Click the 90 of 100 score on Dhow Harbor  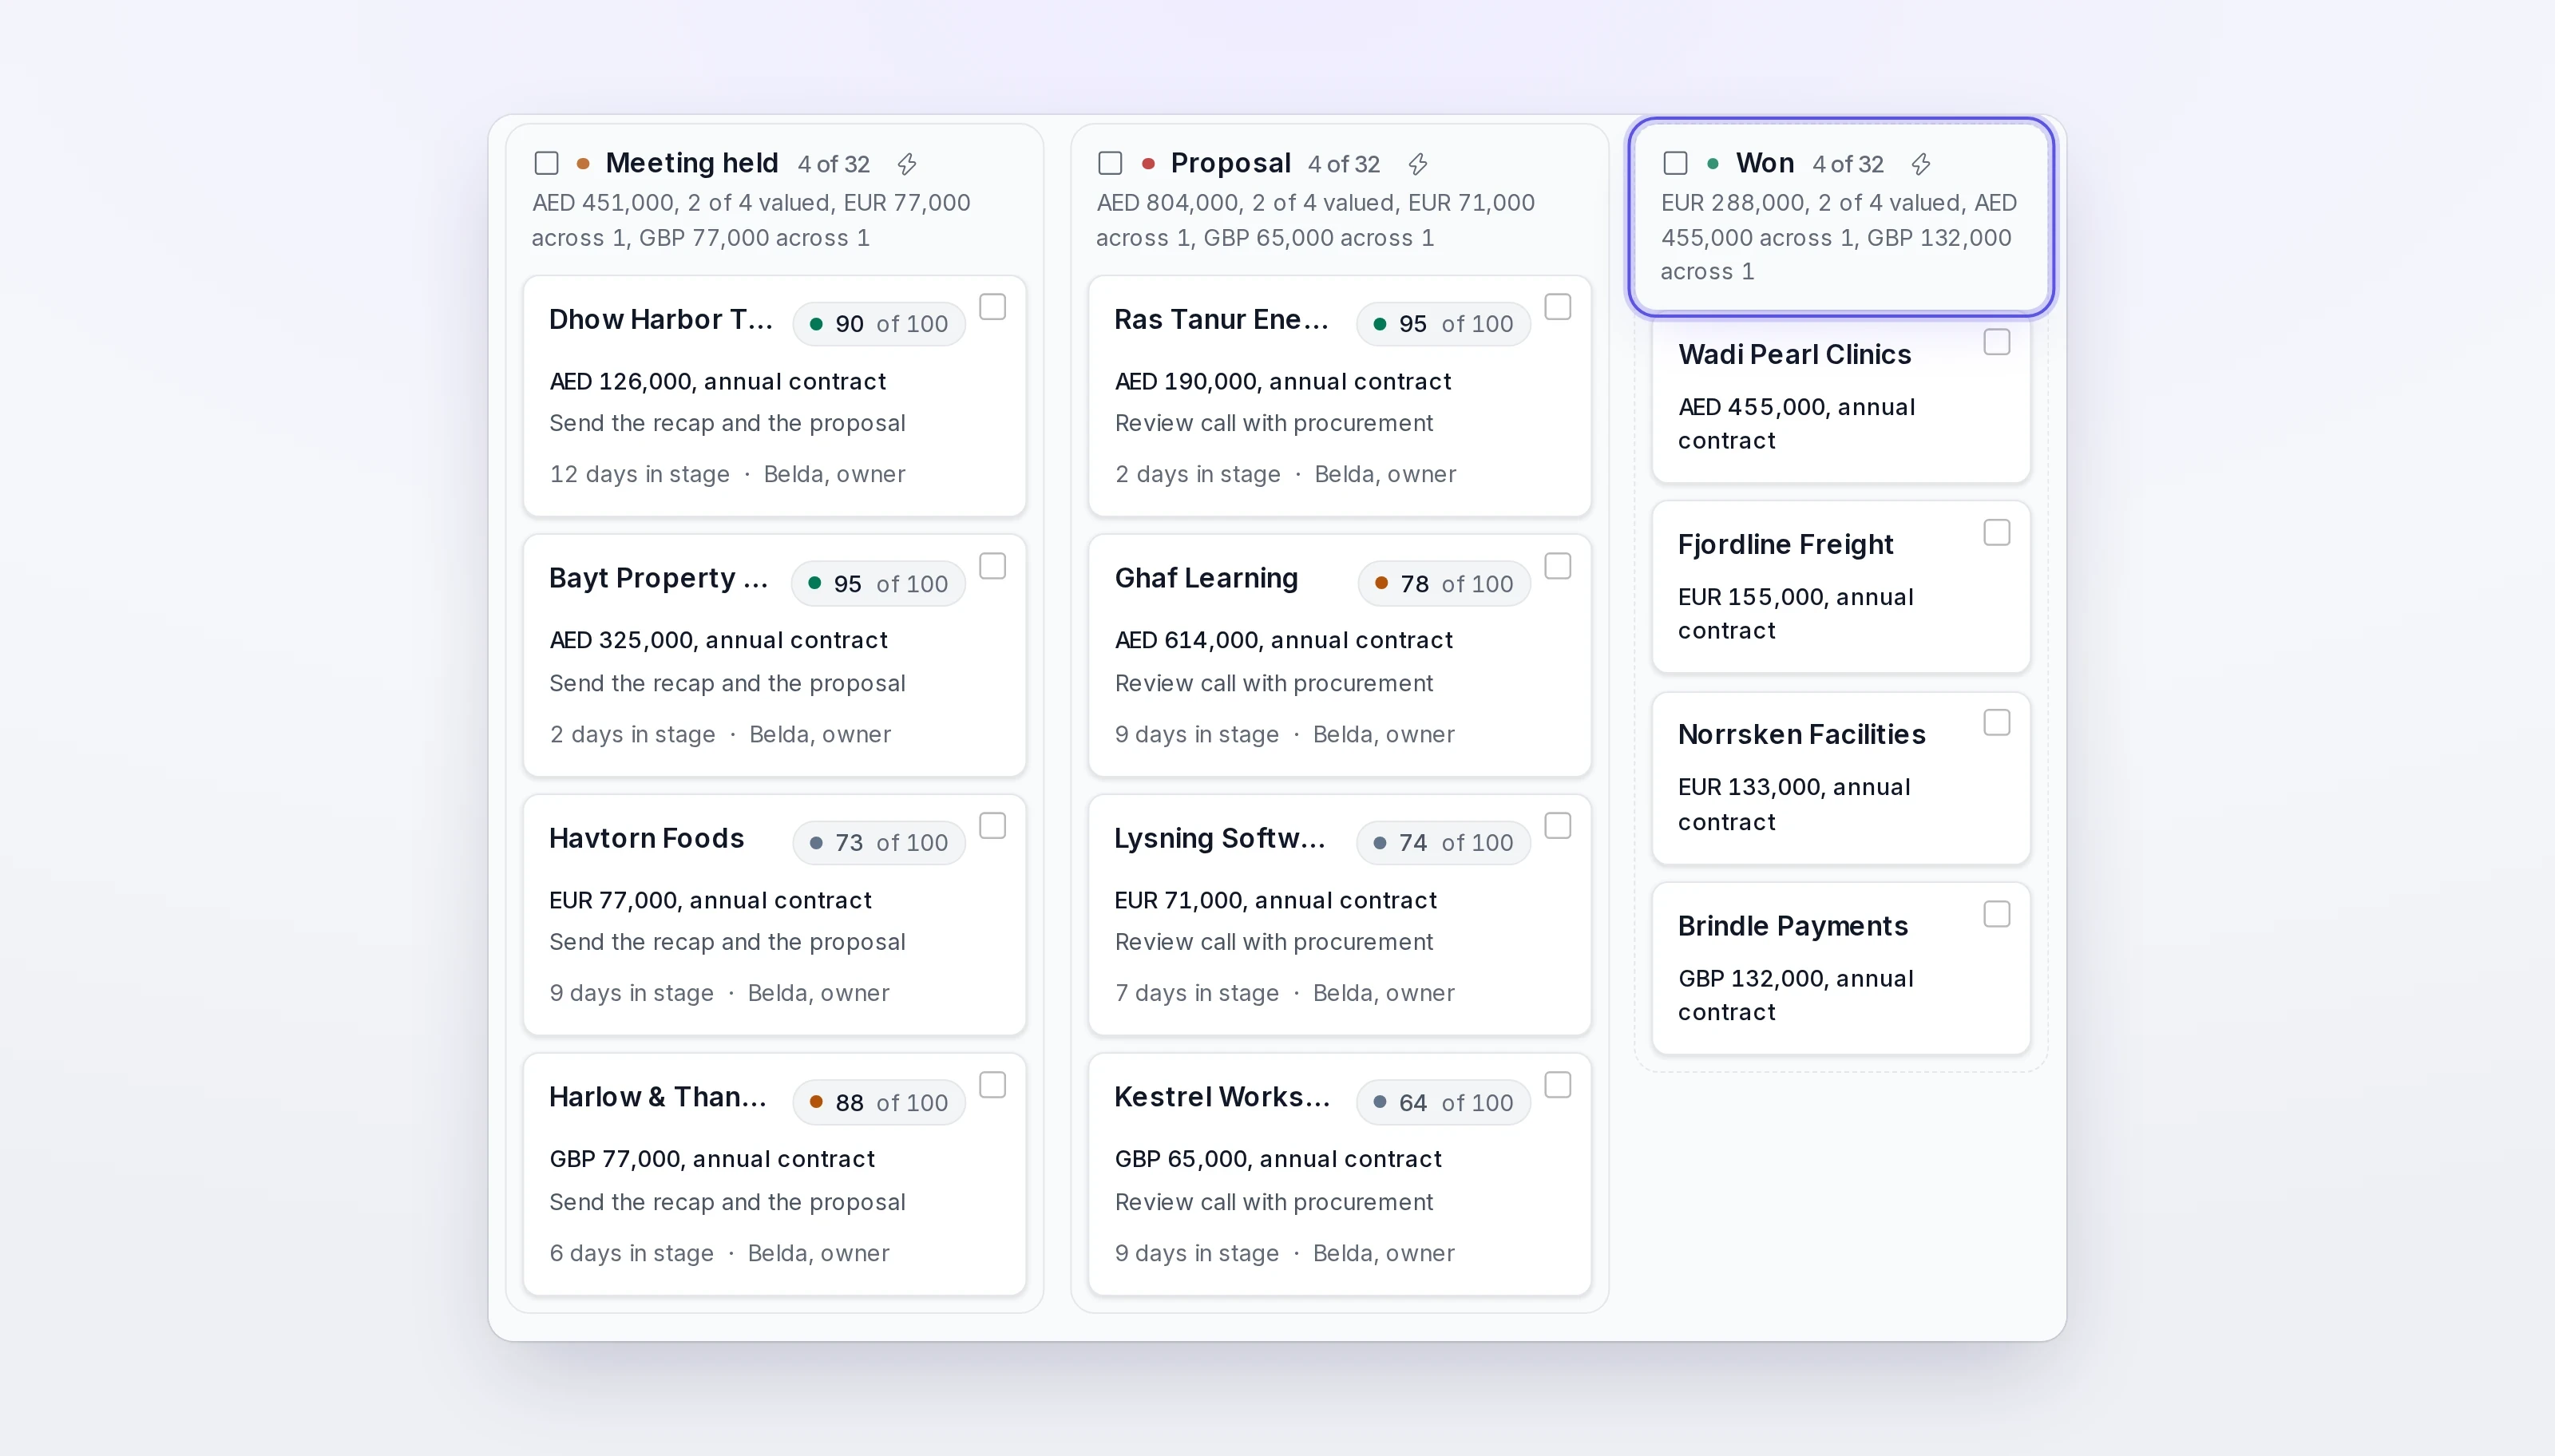pos(879,324)
